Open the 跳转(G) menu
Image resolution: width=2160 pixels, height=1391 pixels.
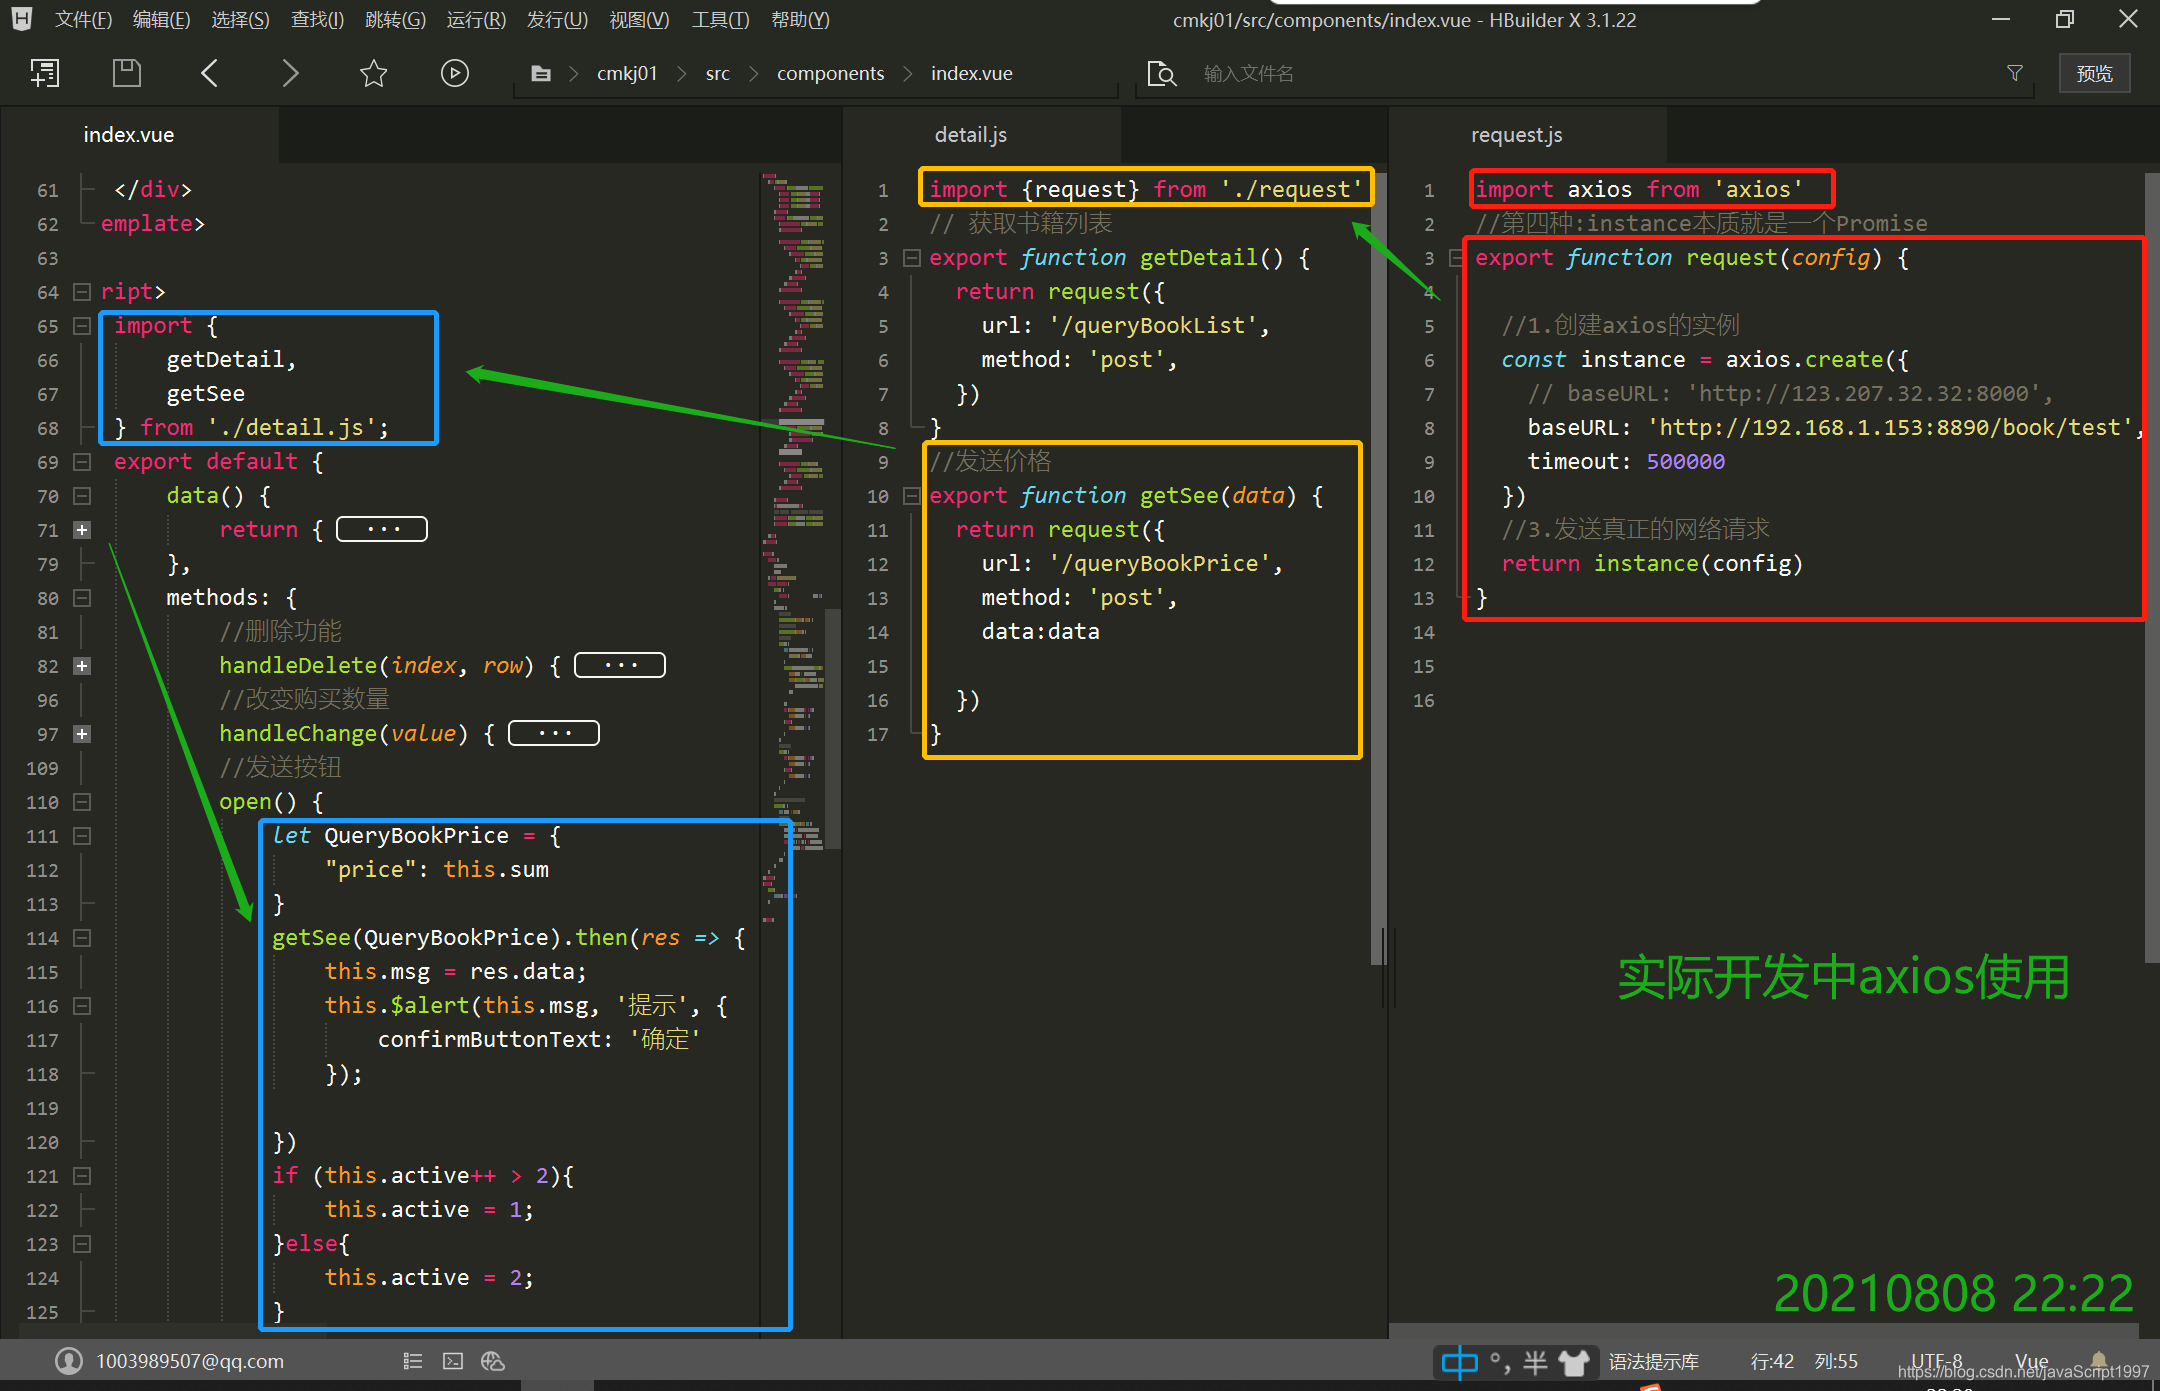(x=395, y=20)
